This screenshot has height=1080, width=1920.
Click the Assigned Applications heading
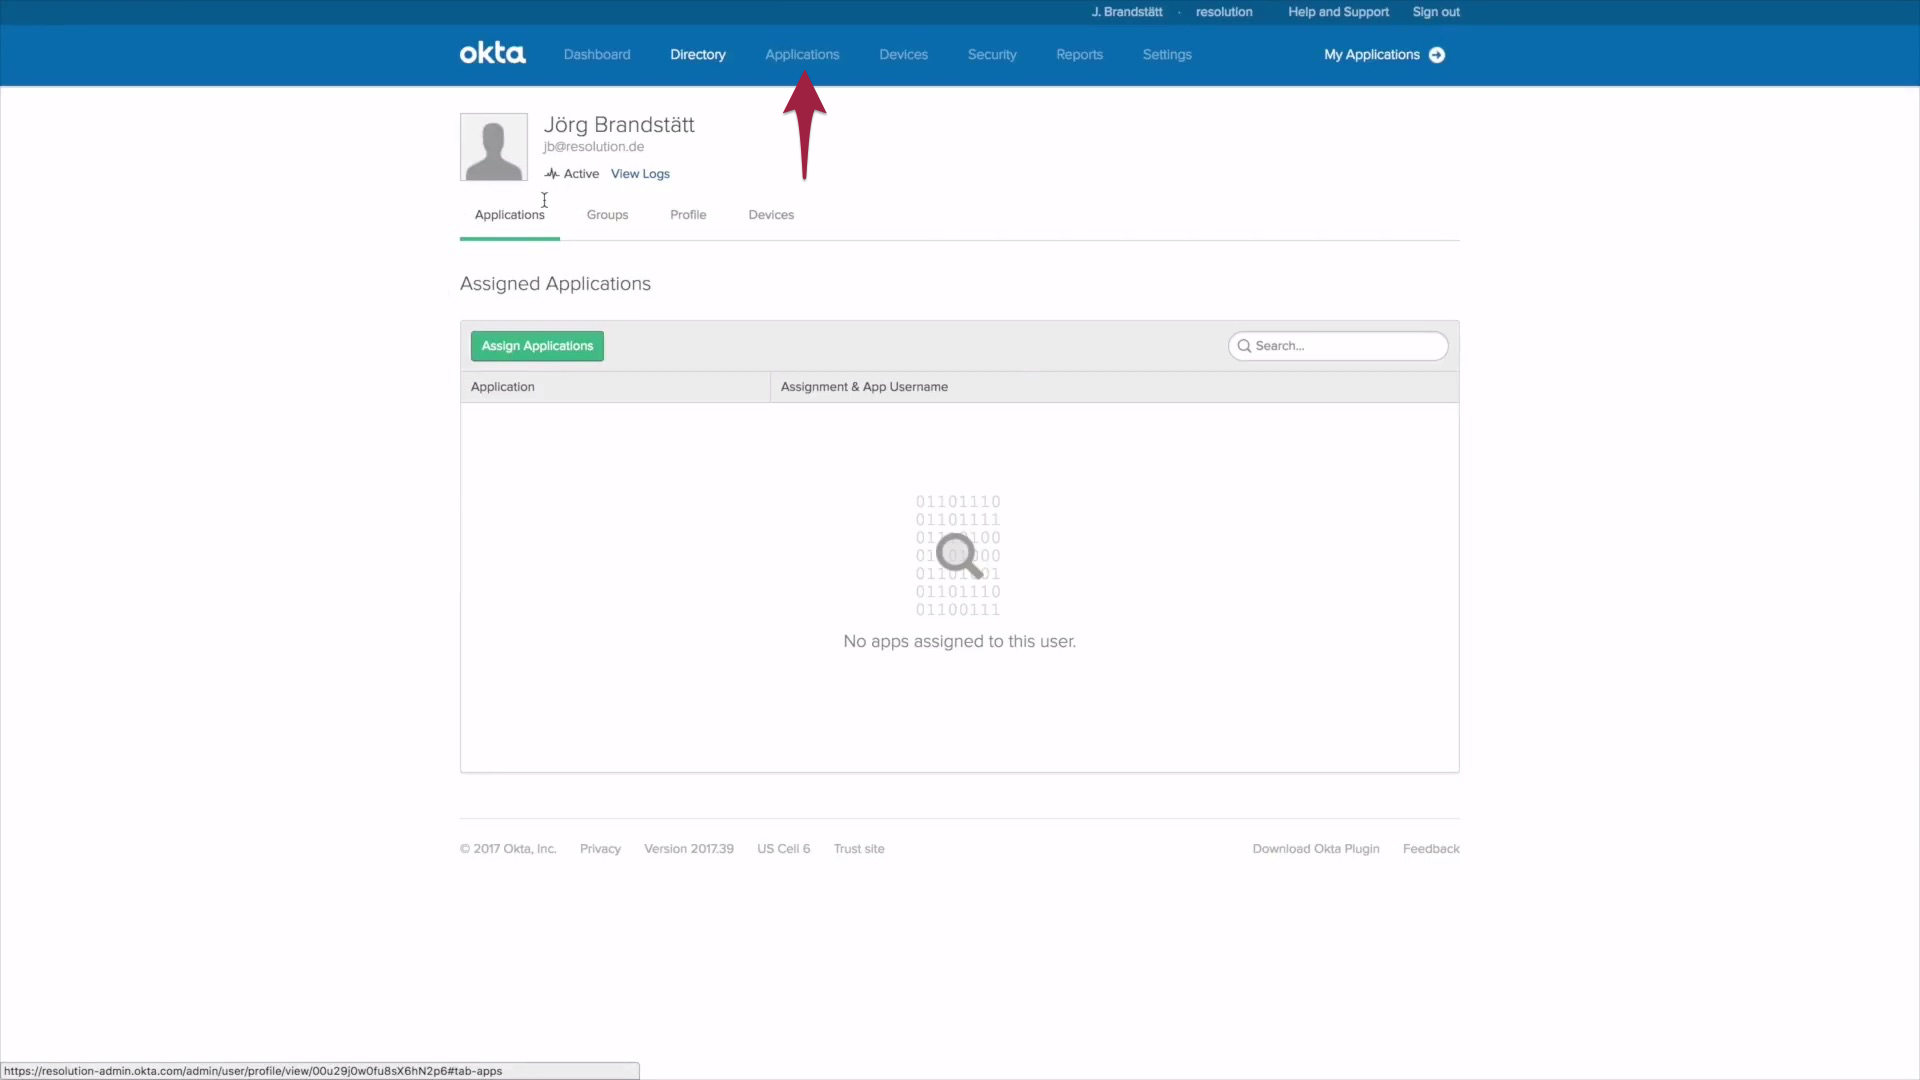pyautogui.click(x=555, y=284)
